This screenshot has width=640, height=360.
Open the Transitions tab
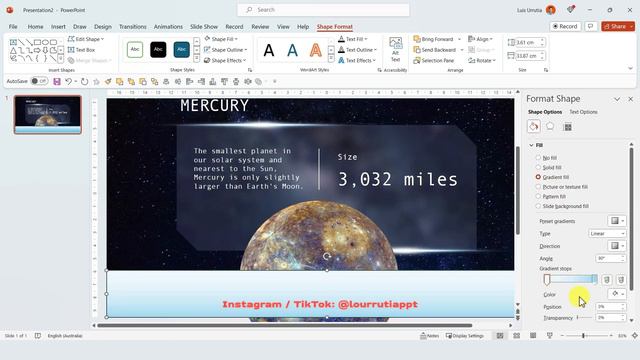132,27
